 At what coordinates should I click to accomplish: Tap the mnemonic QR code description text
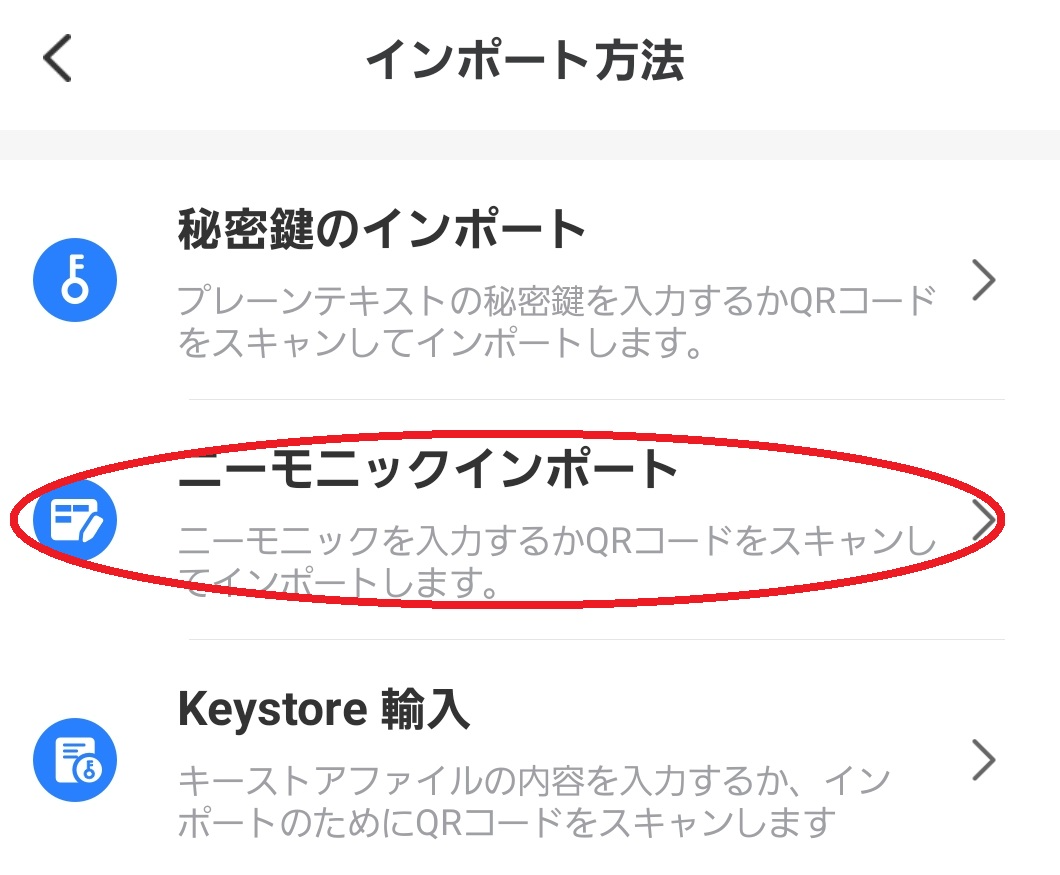(556, 561)
